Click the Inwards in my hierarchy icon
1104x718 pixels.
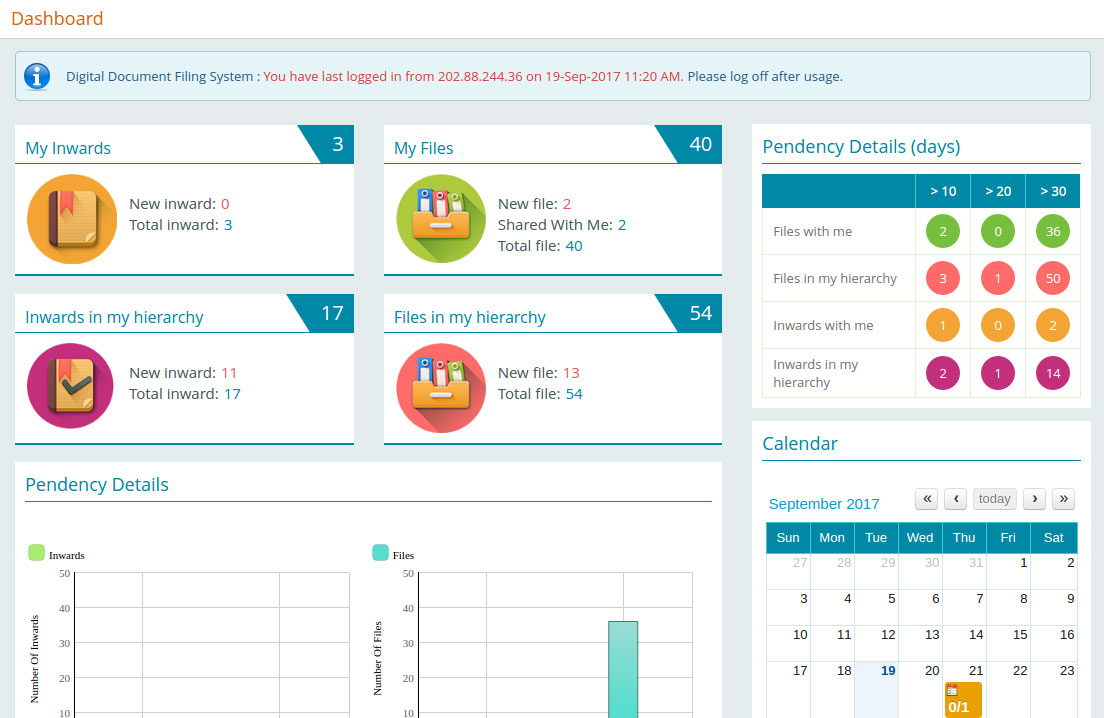pos(72,387)
